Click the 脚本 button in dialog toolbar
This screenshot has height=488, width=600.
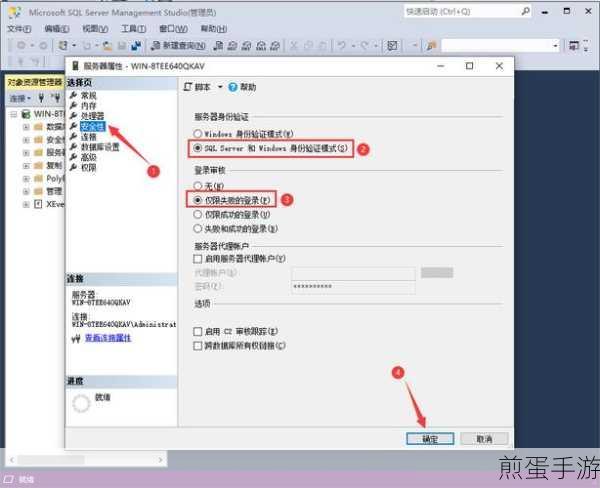point(197,87)
